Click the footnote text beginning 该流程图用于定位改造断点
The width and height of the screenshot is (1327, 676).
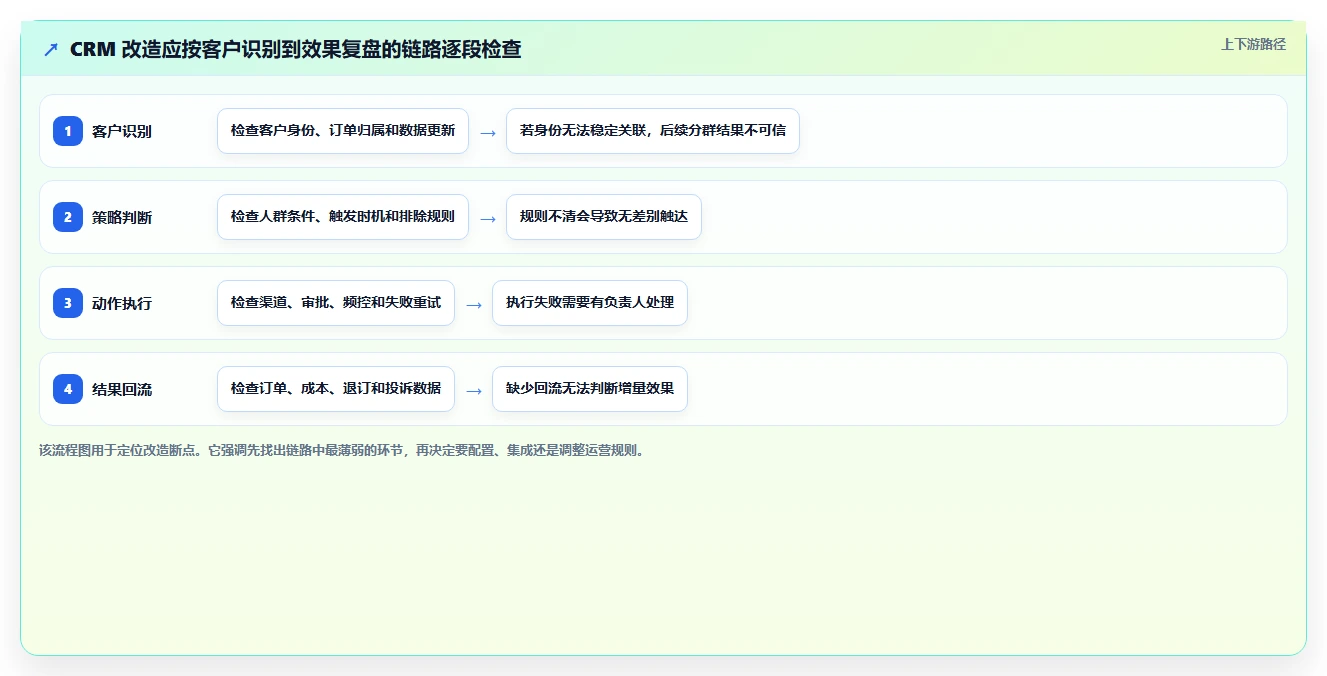[x=342, y=450]
